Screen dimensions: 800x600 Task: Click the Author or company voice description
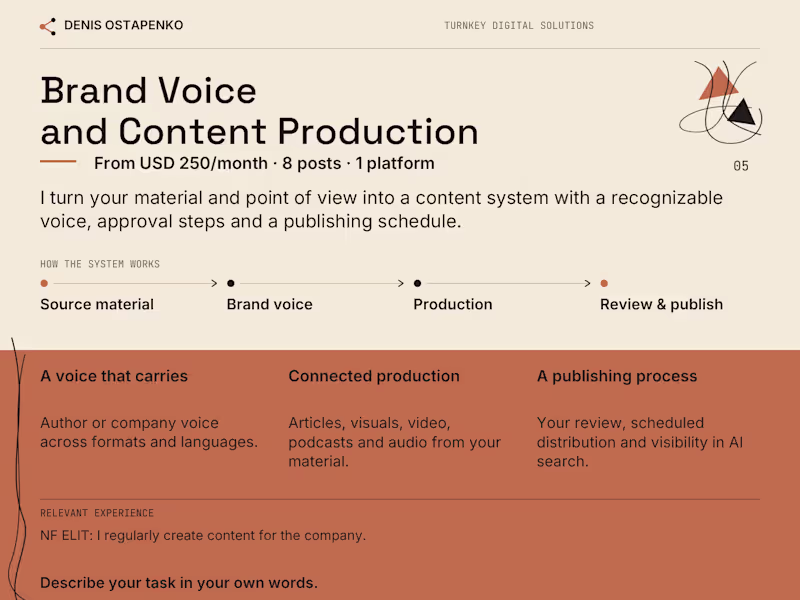149,432
